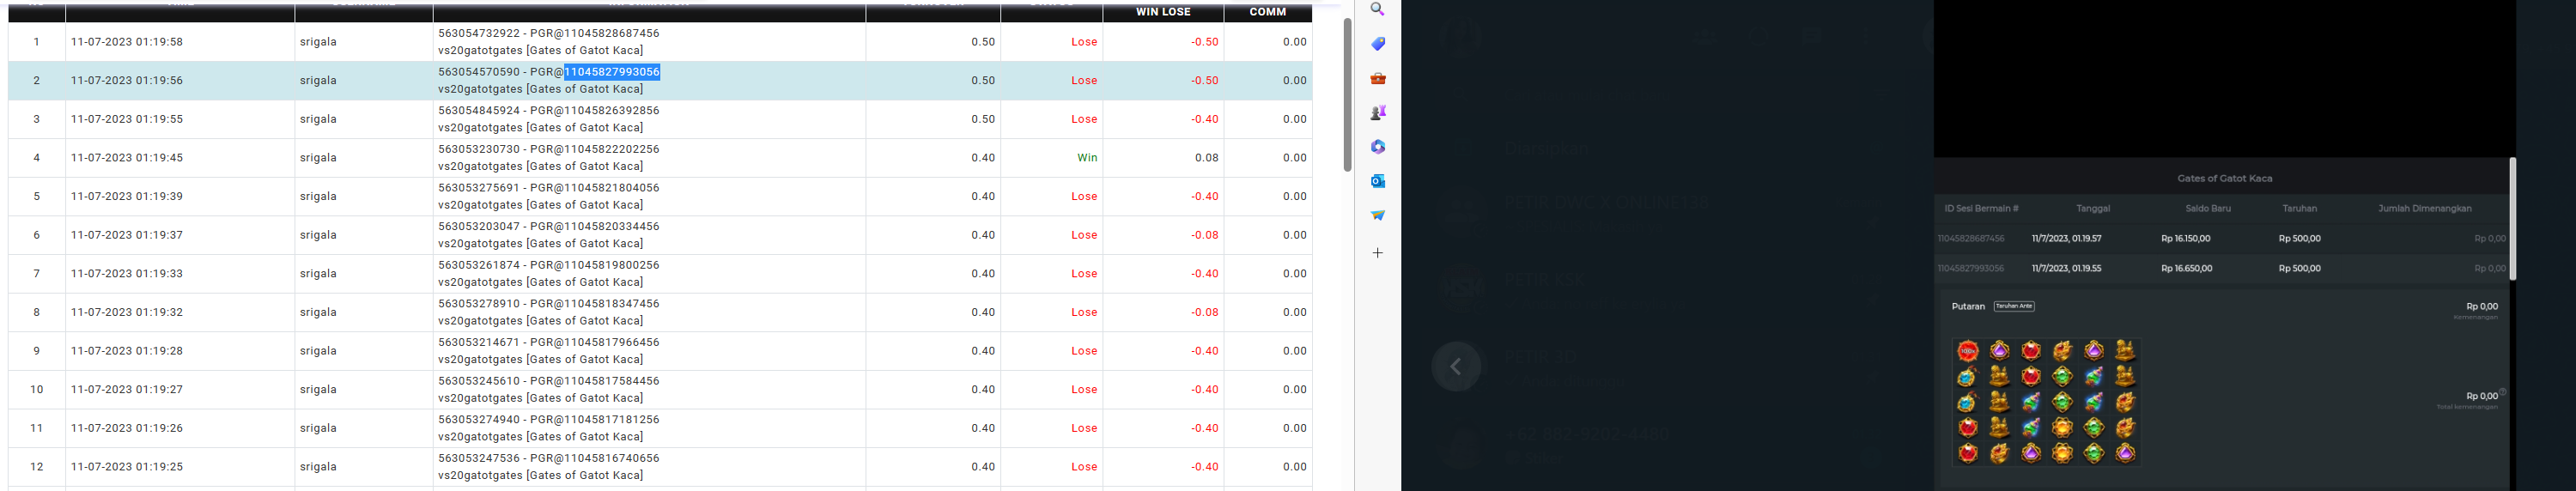This screenshot has width=2576, height=491.
Task: Click timestamp 11-07-2023 01:19:25
Action: point(127,467)
